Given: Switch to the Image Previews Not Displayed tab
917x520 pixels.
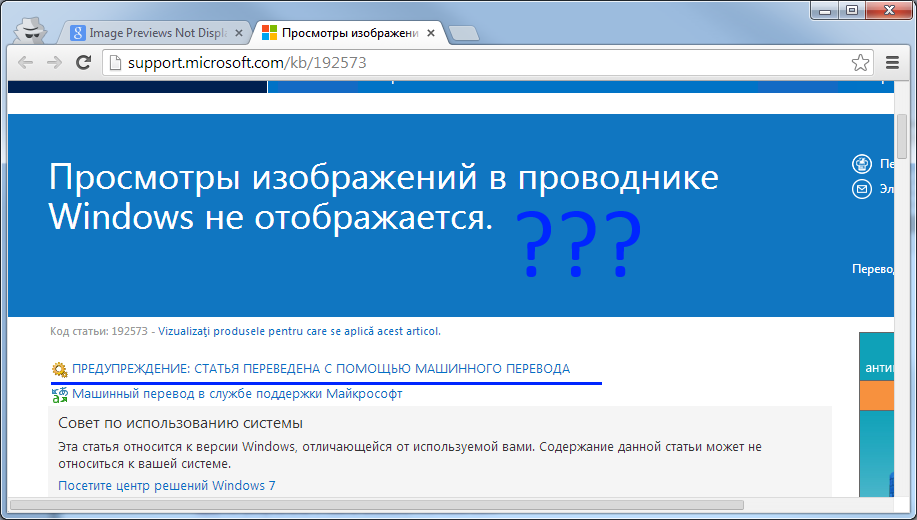Looking at the screenshot, I should (x=155, y=33).
